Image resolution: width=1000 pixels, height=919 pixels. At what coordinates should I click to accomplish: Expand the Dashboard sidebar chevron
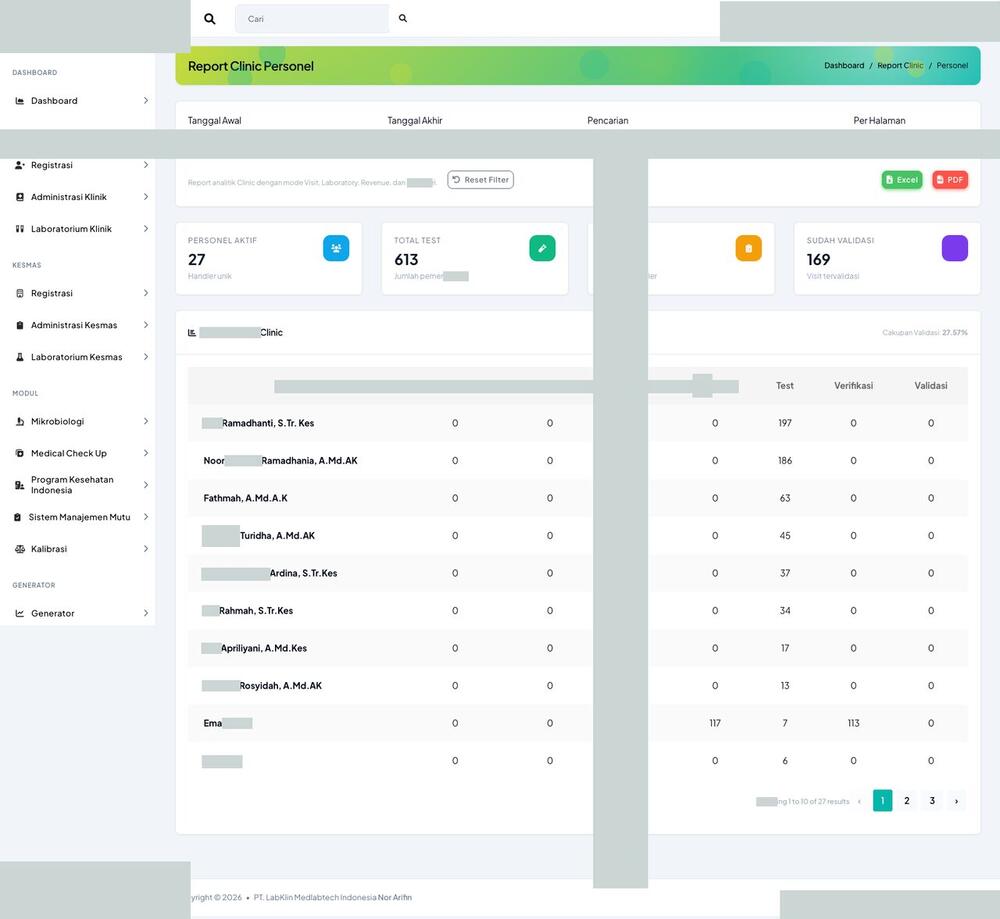click(145, 101)
